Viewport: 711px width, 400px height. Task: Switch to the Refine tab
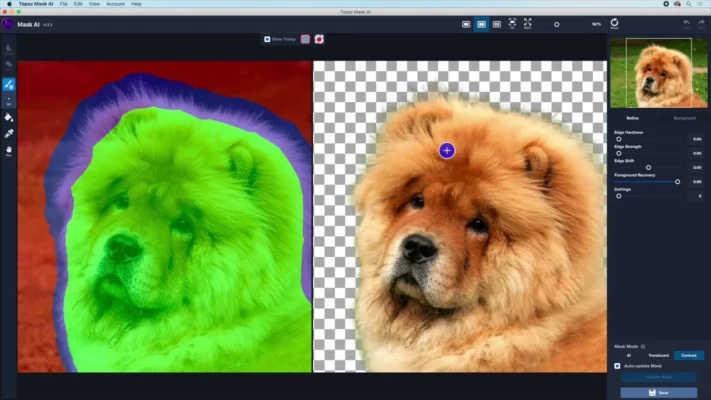click(x=633, y=118)
